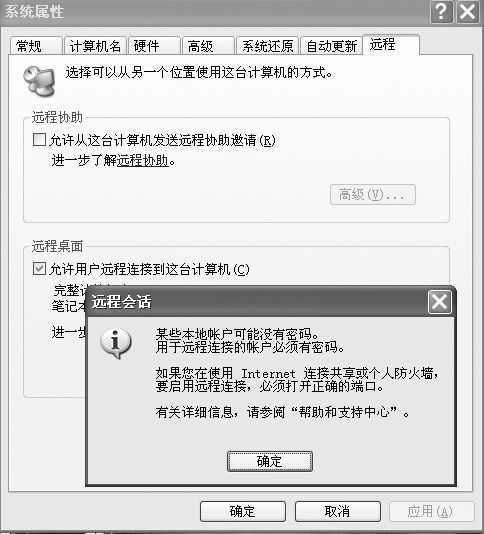Screen dimensions: 484x534
Task: Close the 系统属性 window
Action: 468,12
